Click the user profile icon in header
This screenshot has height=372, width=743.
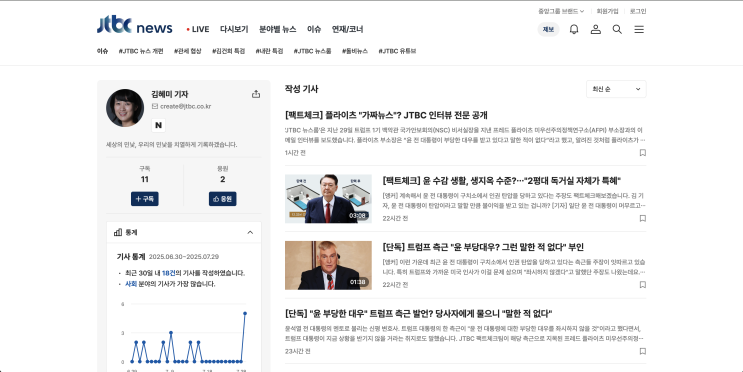click(x=596, y=29)
